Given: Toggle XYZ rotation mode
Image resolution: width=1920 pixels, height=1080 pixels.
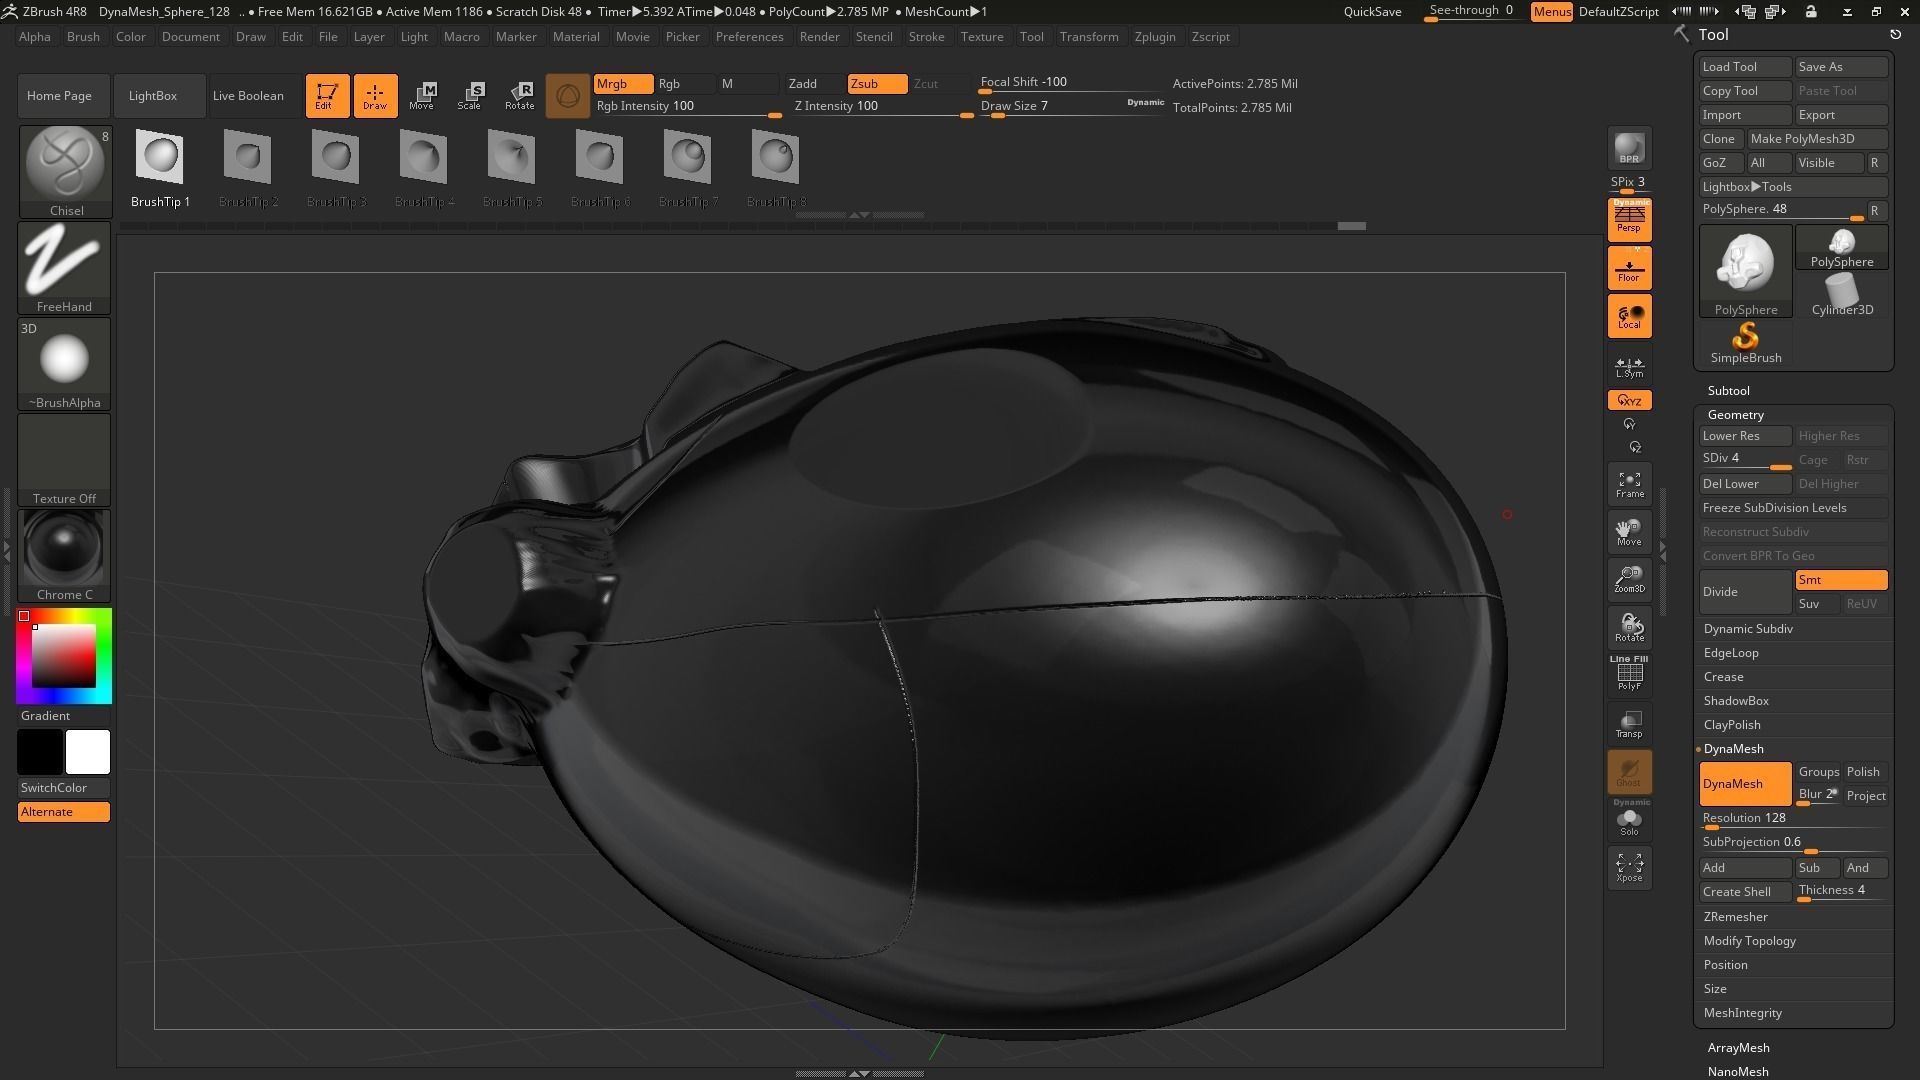Looking at the screenshot, I should 1629,400.
